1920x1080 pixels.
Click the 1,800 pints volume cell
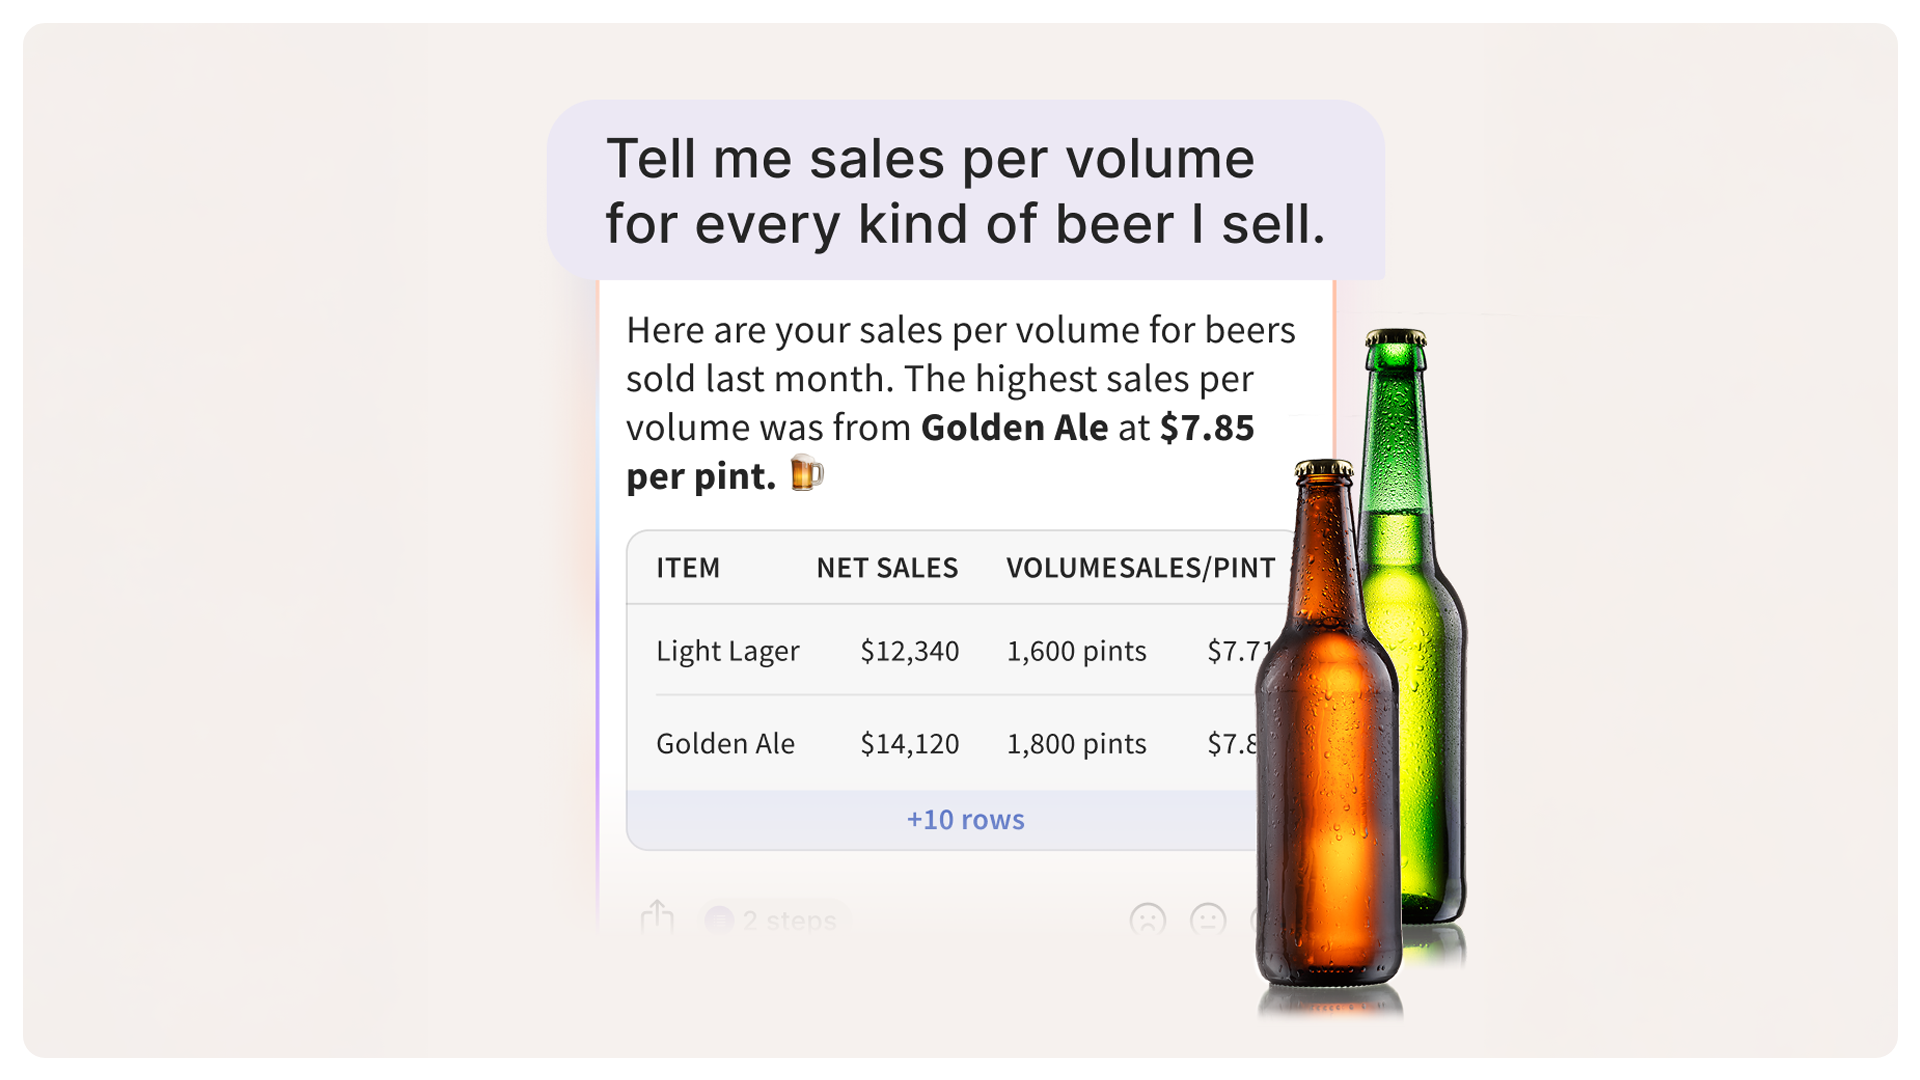(x=1076, y=744)
